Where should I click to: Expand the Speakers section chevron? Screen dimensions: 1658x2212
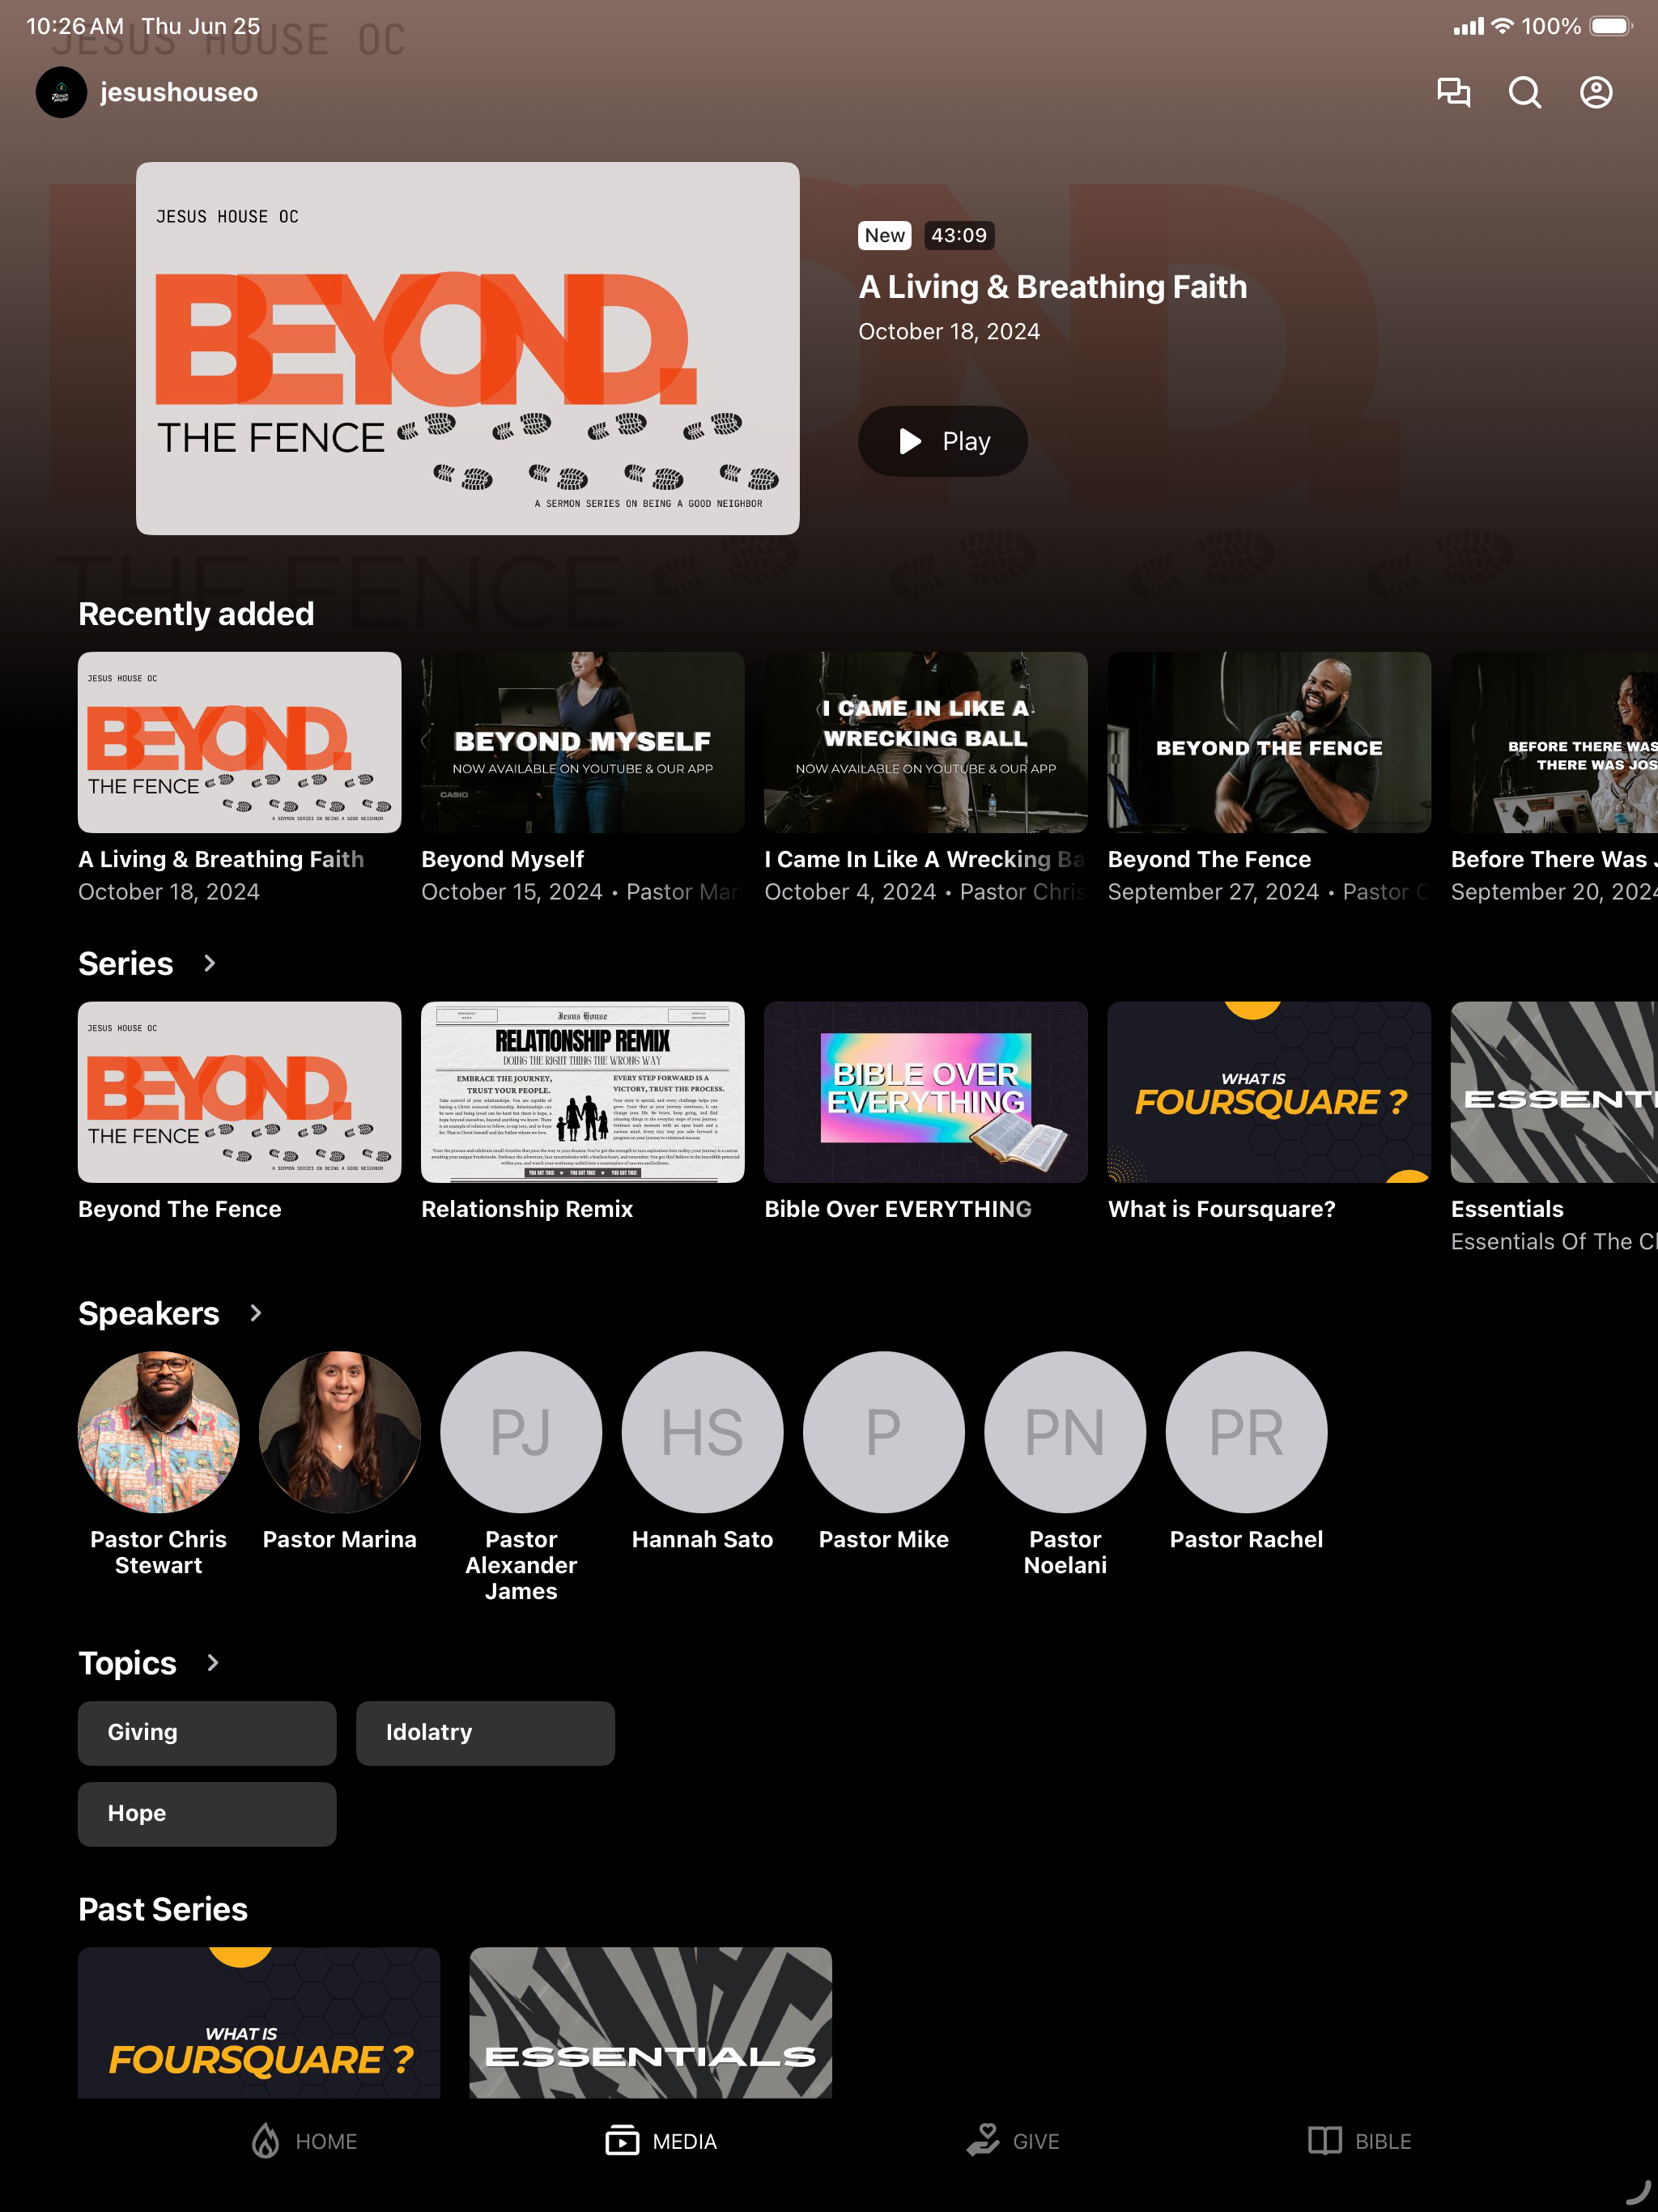click(256, 1313)
